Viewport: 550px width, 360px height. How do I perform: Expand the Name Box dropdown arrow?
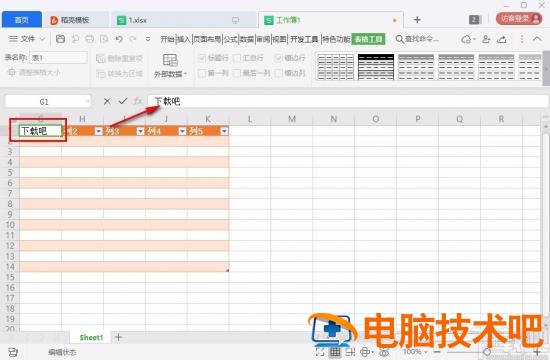click(x=88, y=101)
